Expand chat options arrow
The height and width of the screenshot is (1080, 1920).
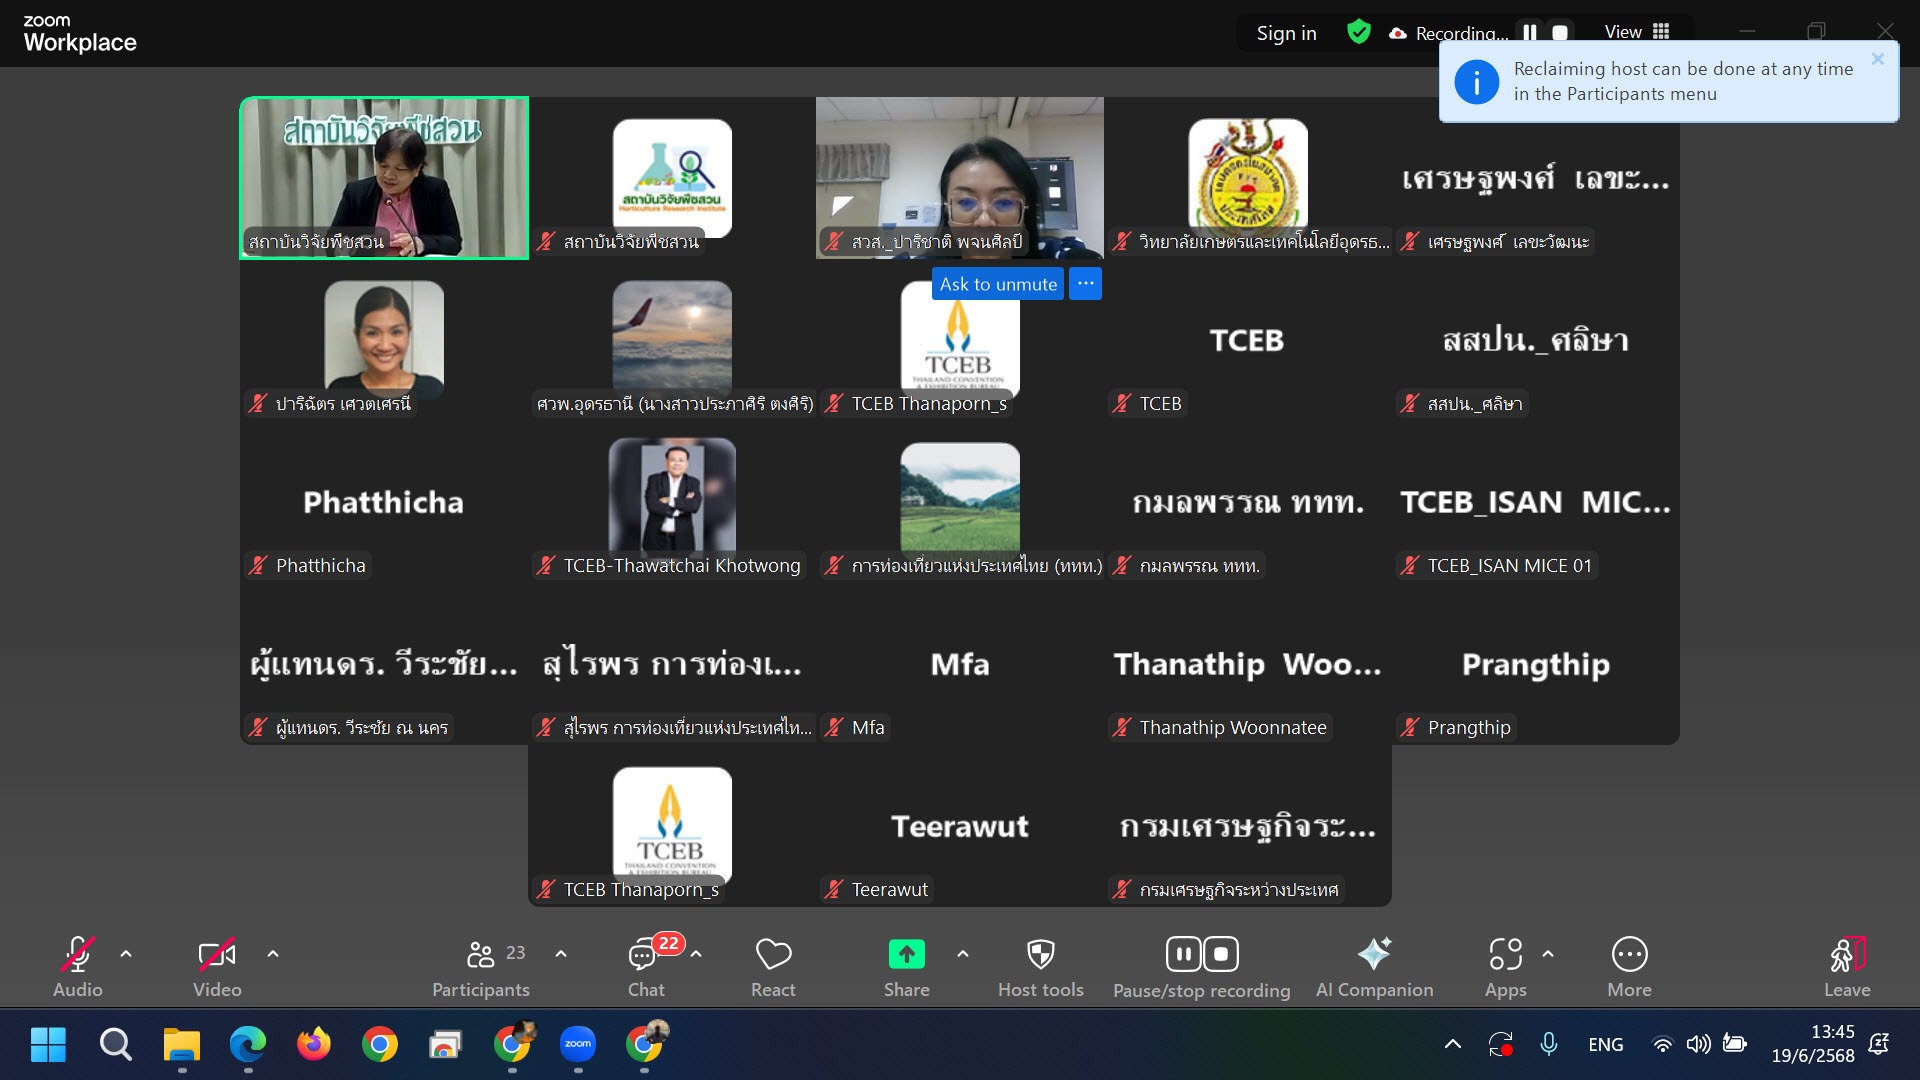[696, 954]
